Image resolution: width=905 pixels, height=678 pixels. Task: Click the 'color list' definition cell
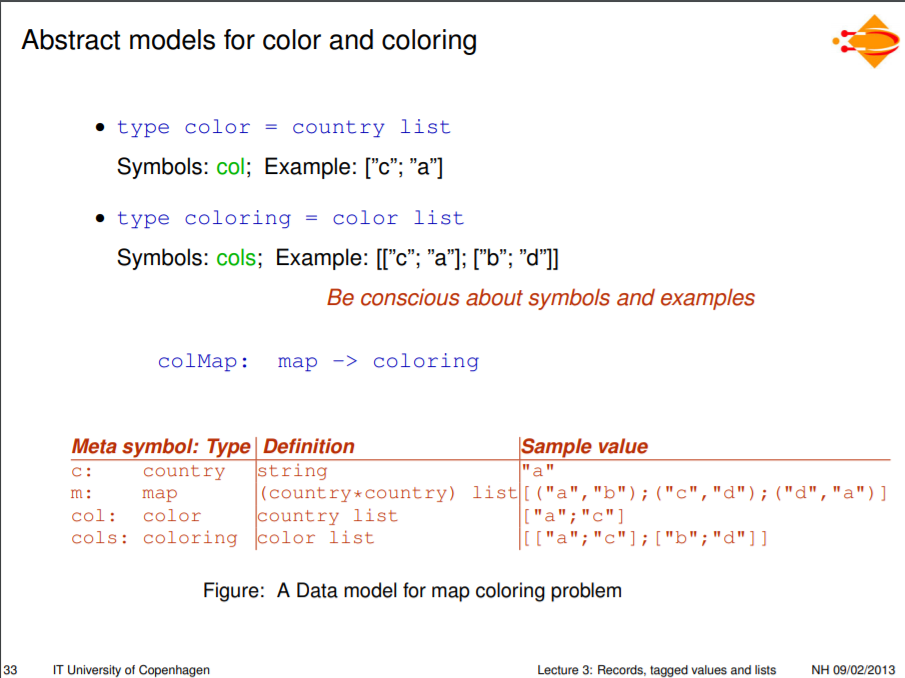(x=316, y=538)
